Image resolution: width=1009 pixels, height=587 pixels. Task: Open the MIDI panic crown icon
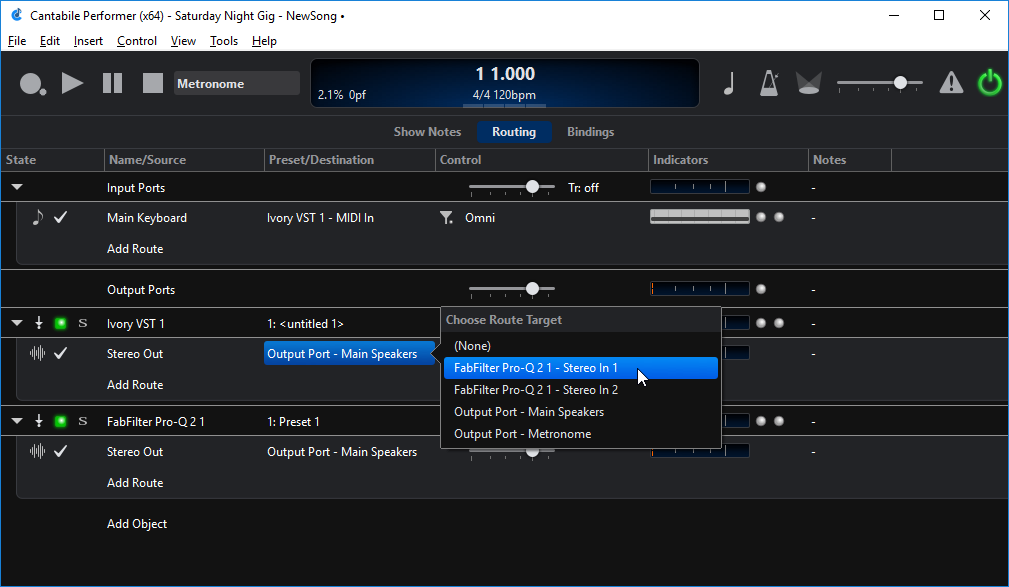[x=808, y=84]
